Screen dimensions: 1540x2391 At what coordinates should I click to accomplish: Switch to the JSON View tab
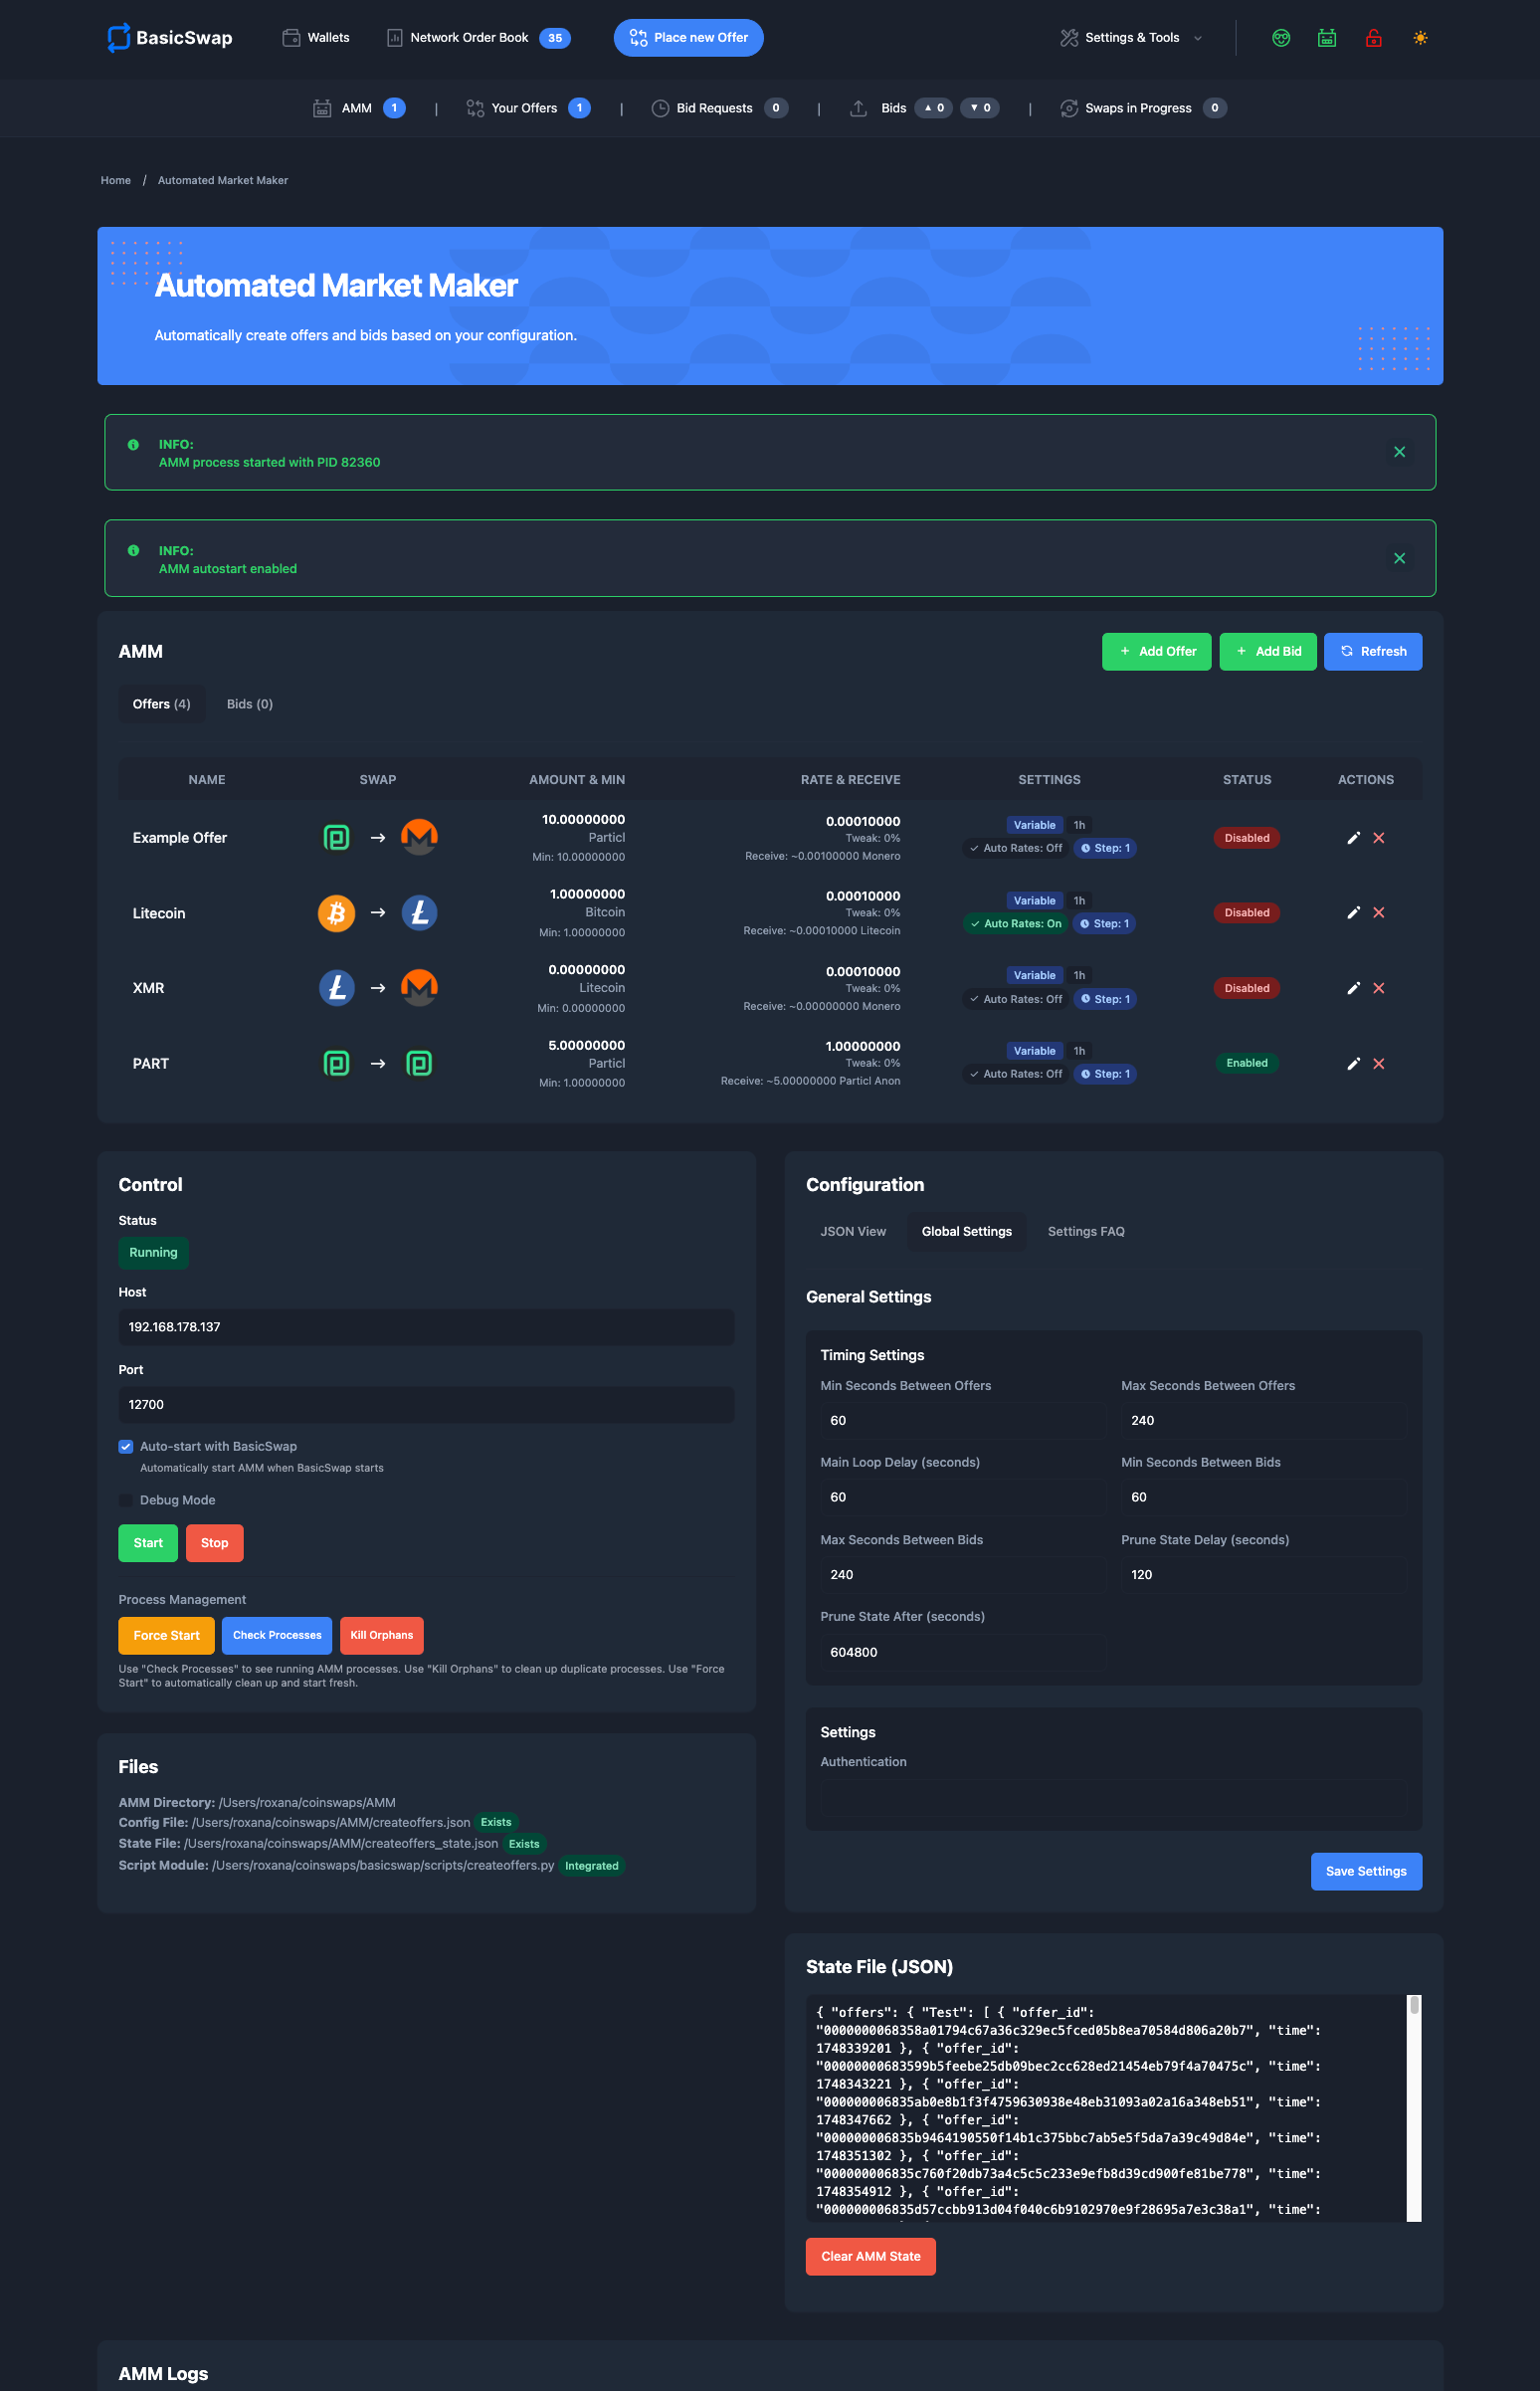(853, 1232)
